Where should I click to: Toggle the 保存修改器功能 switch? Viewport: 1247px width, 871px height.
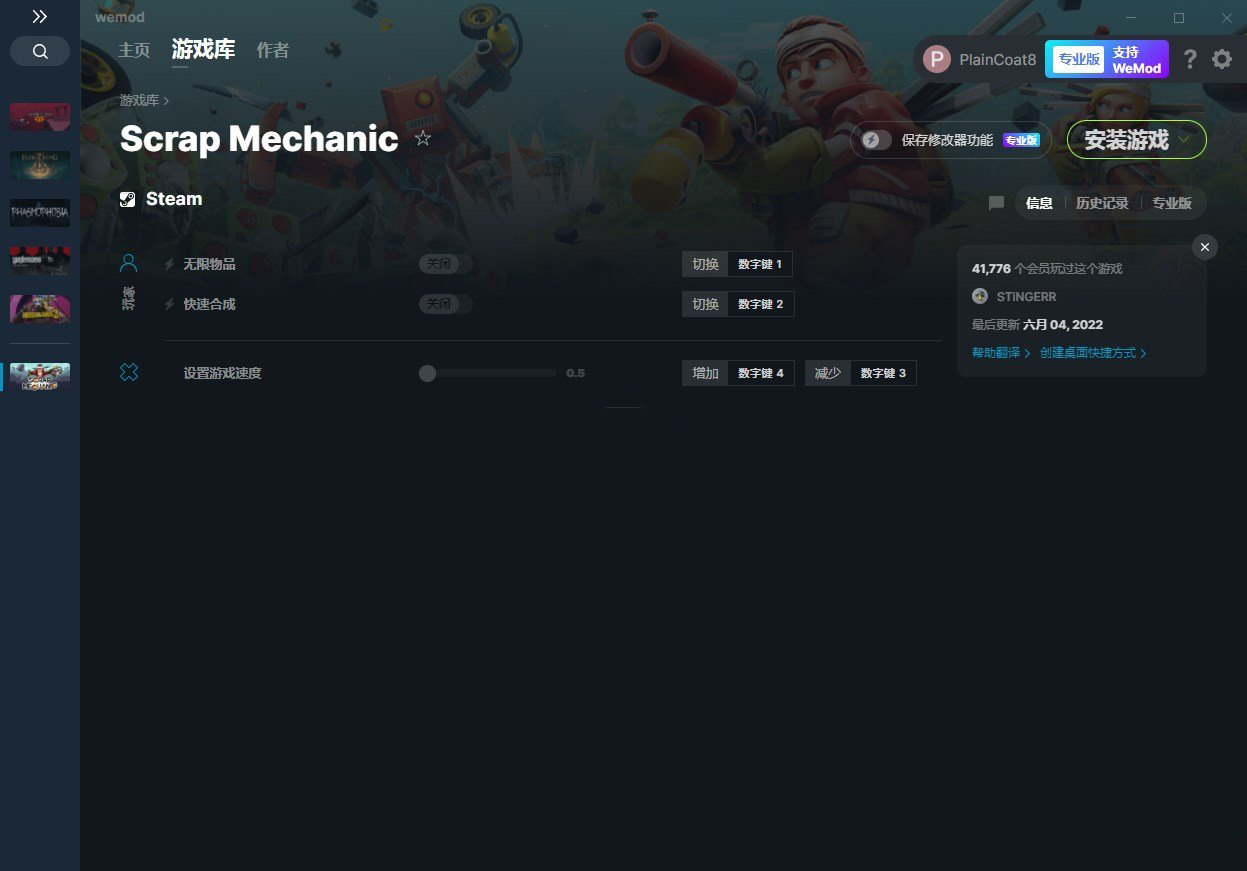(x=876, y=140)
